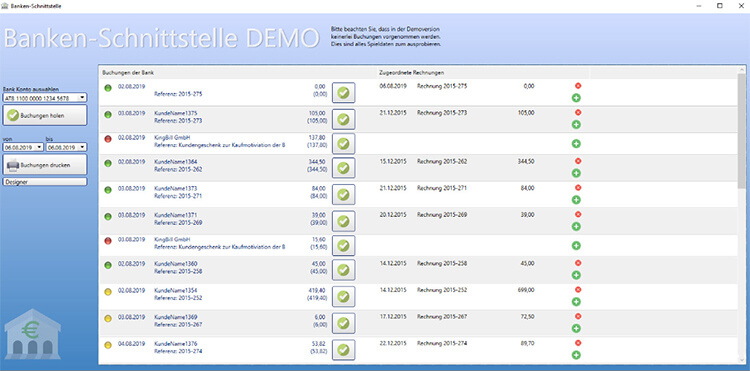Add invoice to Rechnung 2015-258 row
Viewport: 750px width, 371px height.
(x=576, y=275)
